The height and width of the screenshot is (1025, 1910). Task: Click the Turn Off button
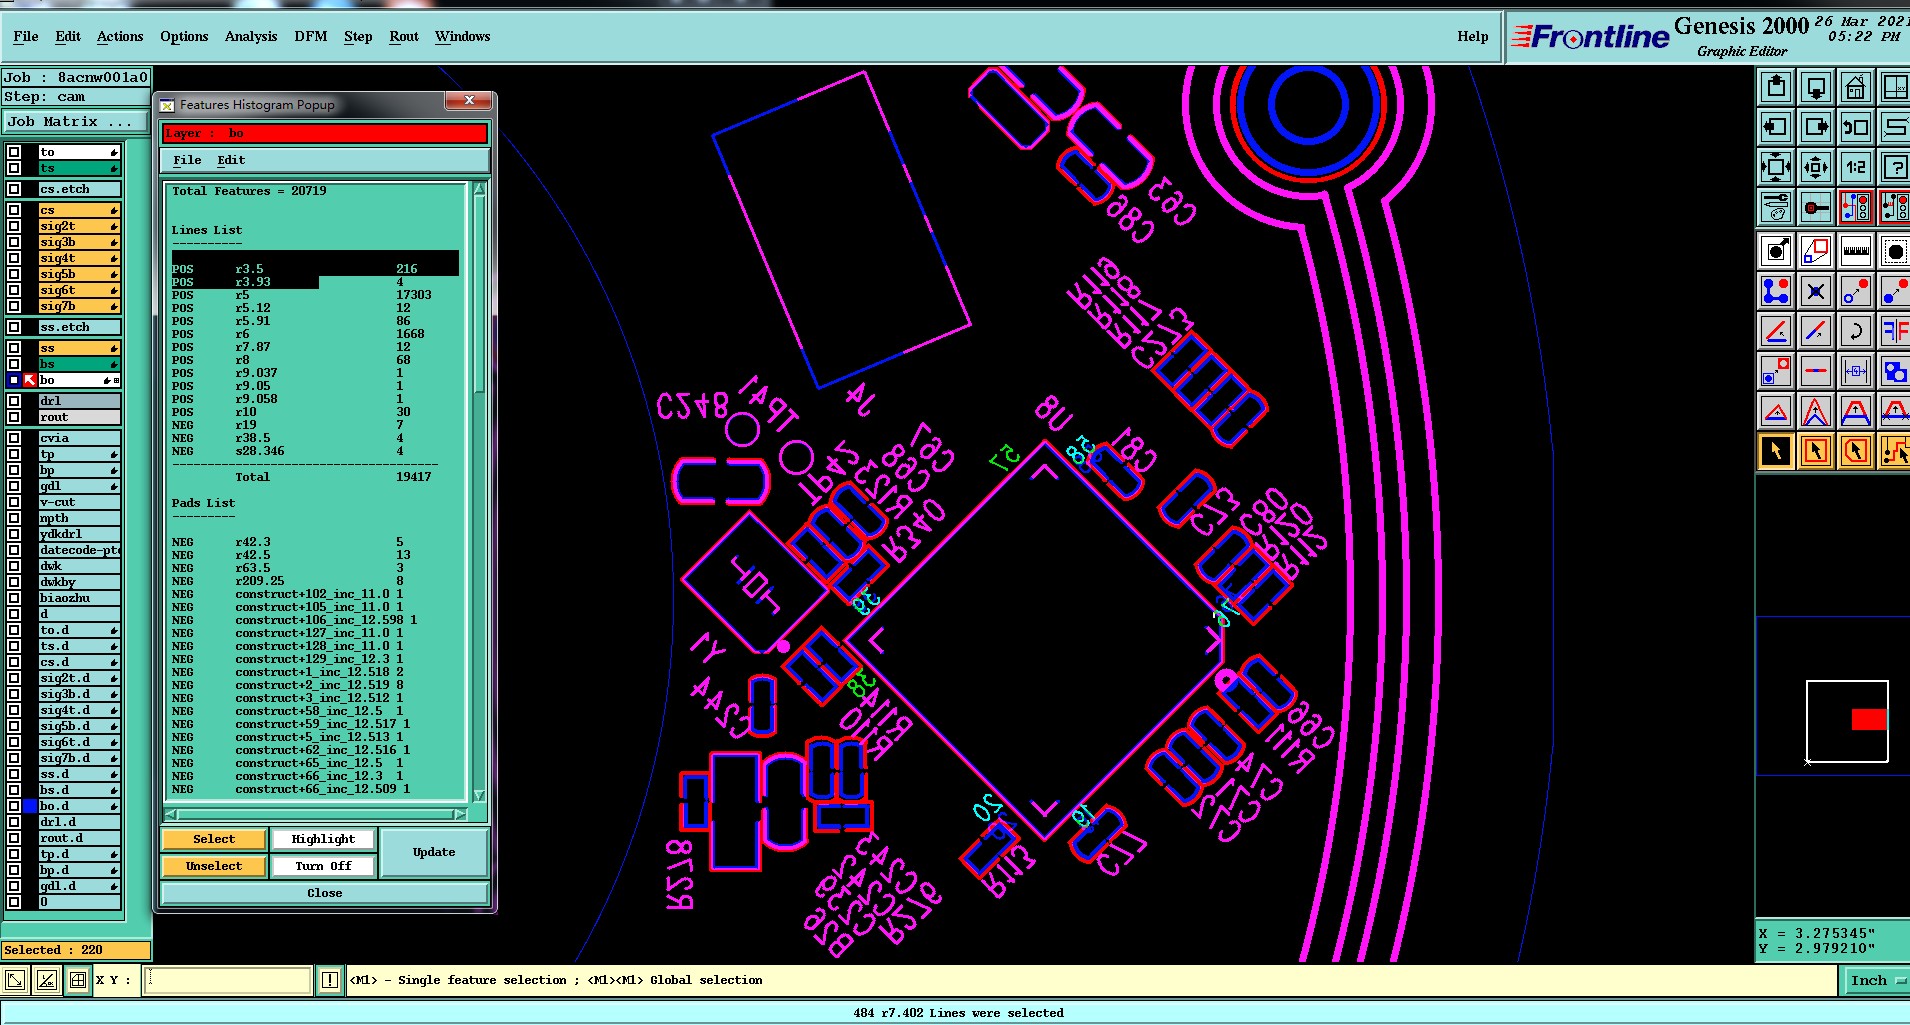[323, 866]
